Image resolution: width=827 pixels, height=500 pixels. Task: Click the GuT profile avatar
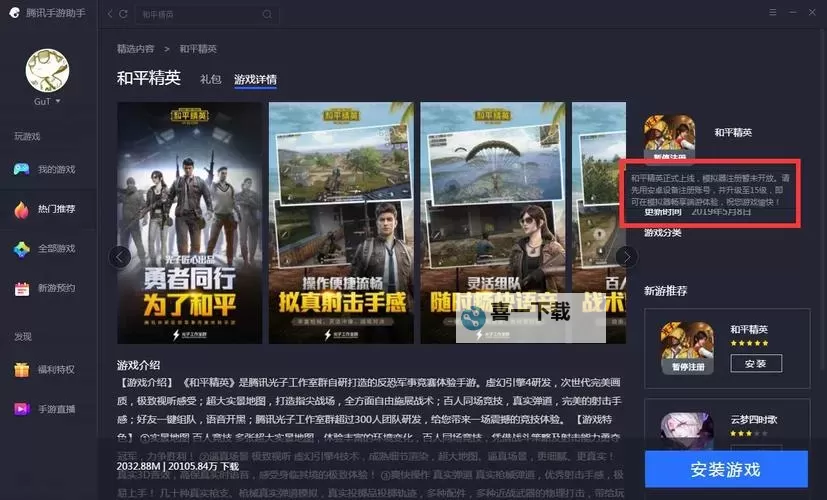[x=47, y=71]
